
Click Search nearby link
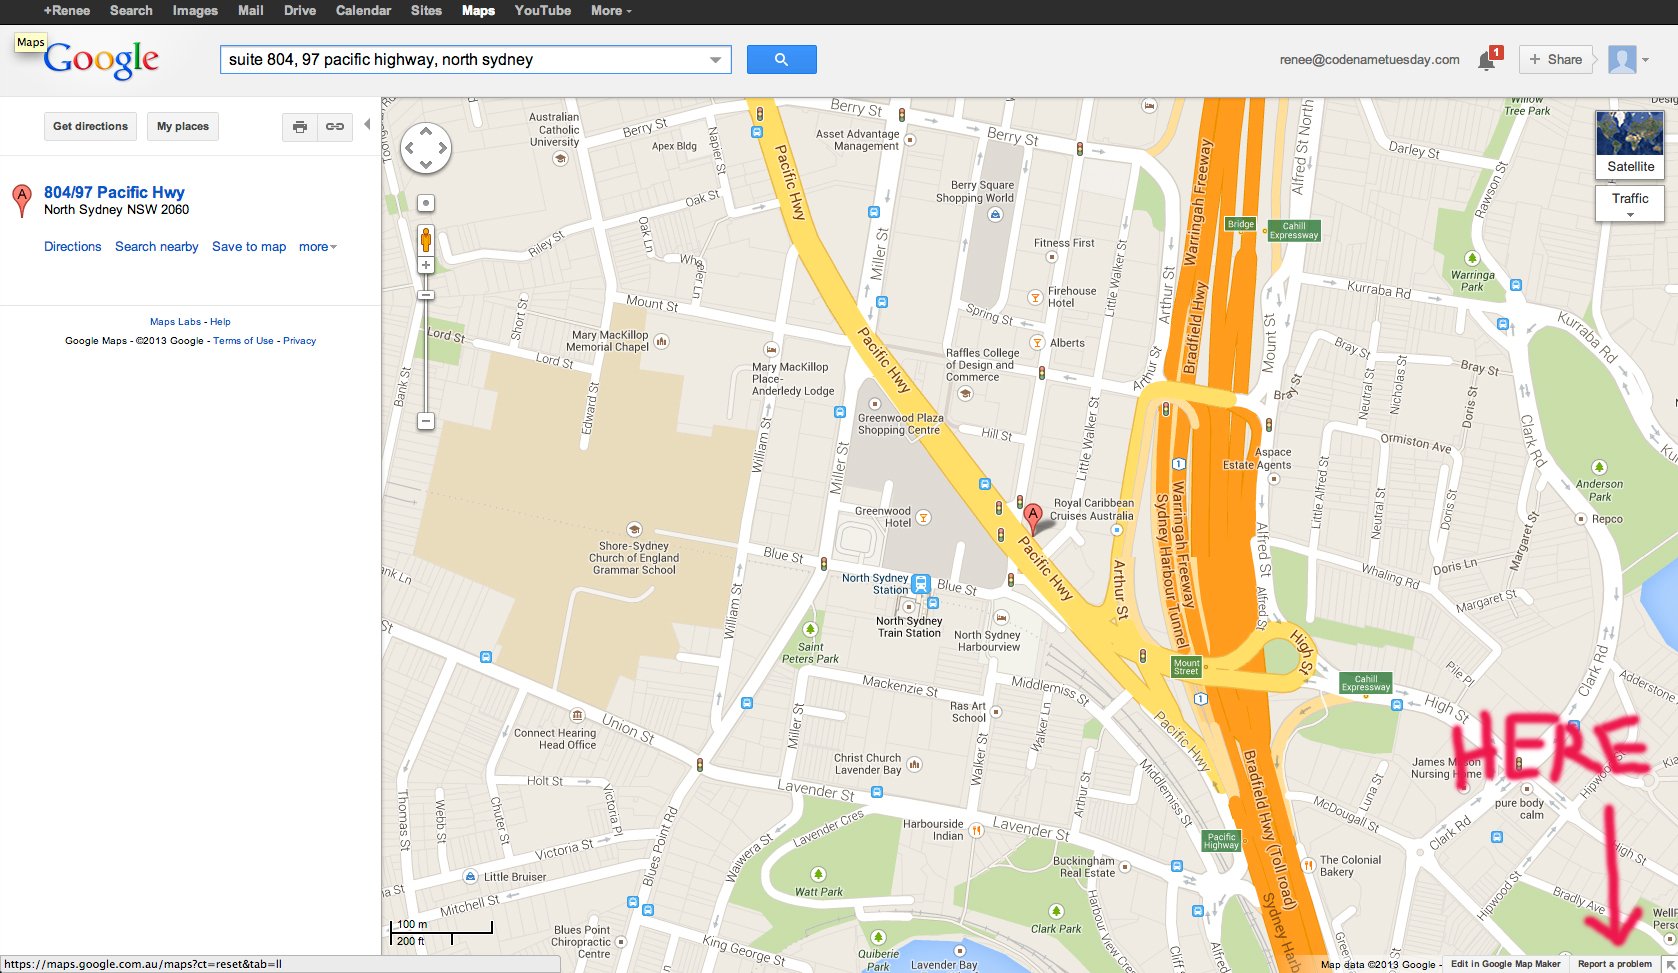(156, 246)
